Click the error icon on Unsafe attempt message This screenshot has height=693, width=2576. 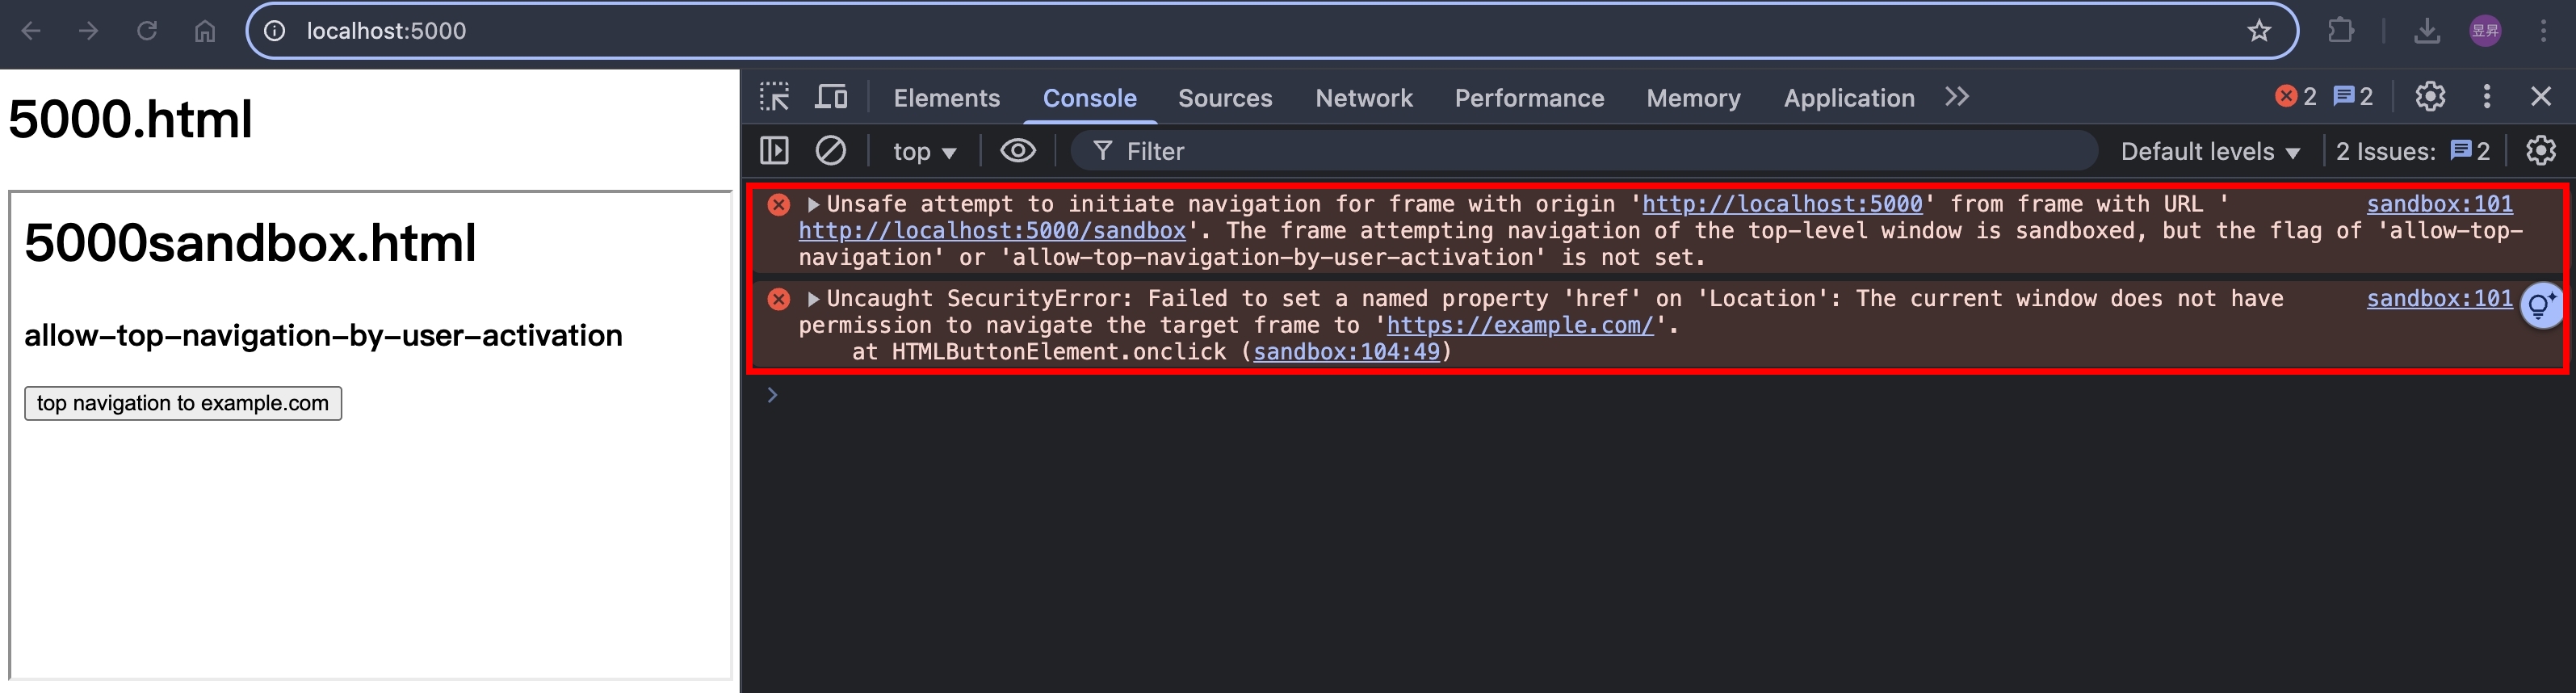(779, 205)
